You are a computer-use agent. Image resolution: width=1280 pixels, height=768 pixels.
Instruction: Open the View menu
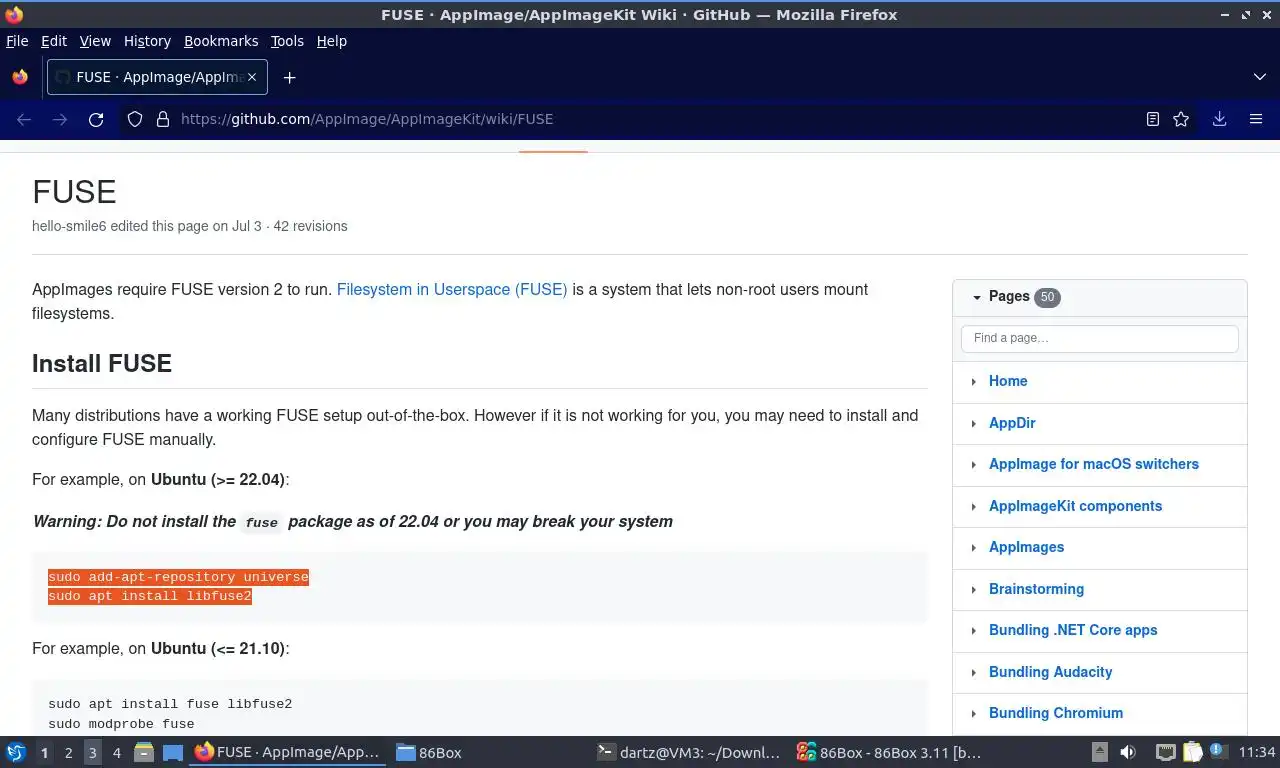(x=95, y=41)
